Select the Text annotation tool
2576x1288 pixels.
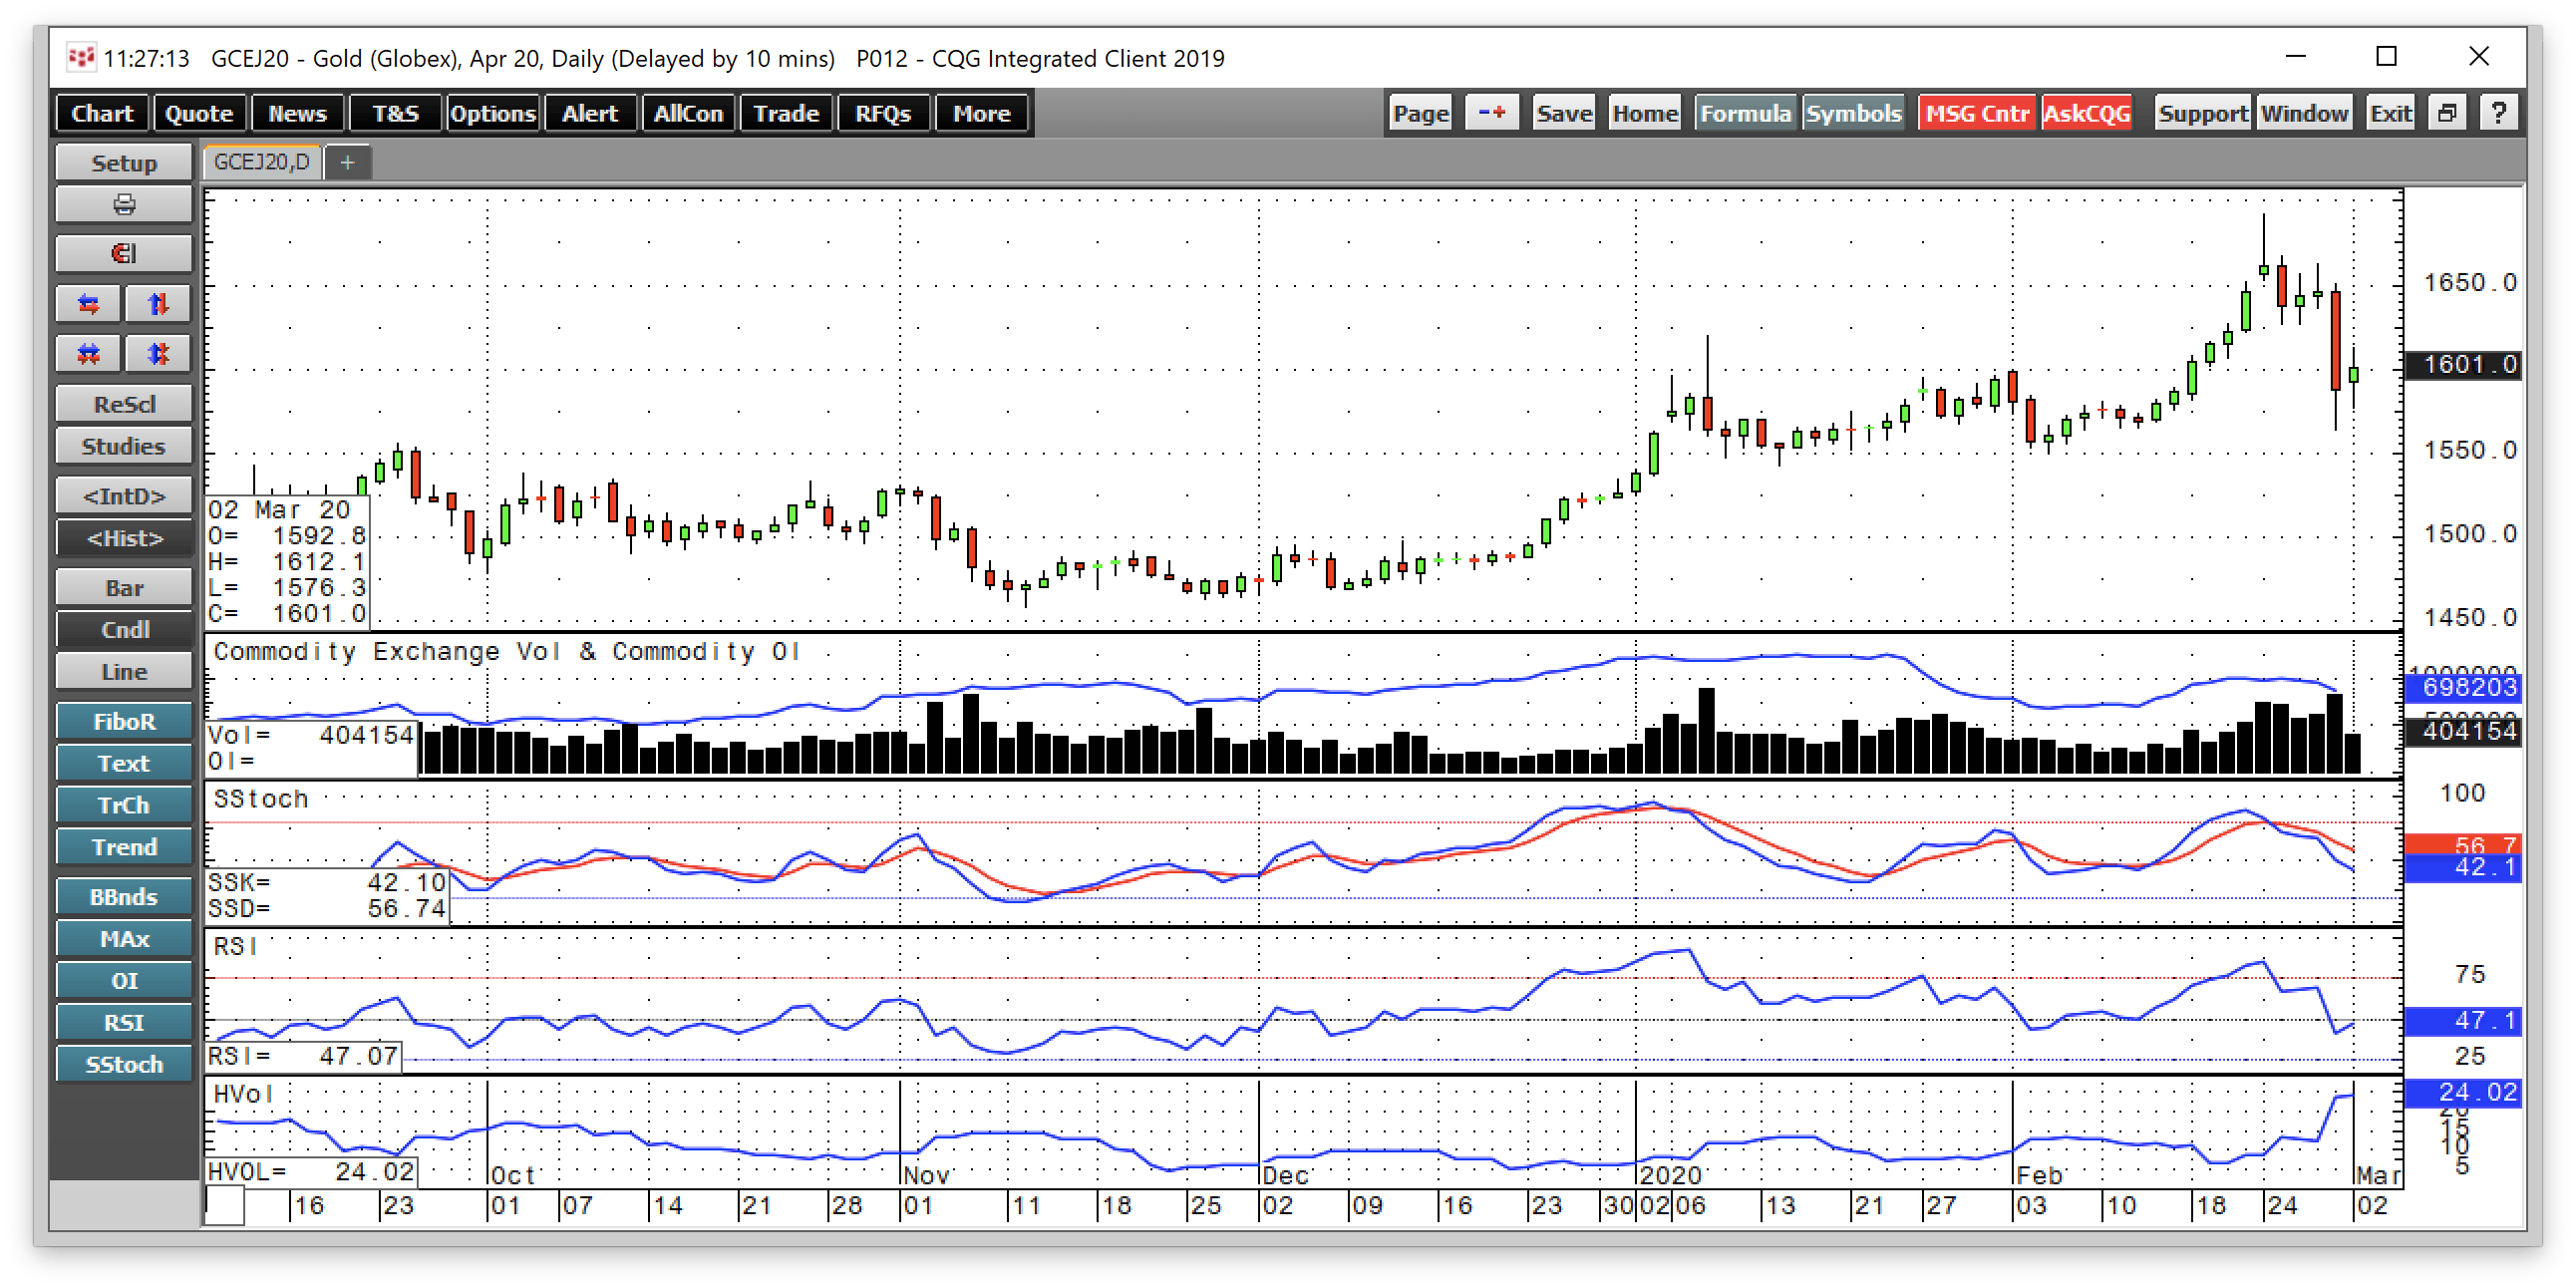coord(124,763)
